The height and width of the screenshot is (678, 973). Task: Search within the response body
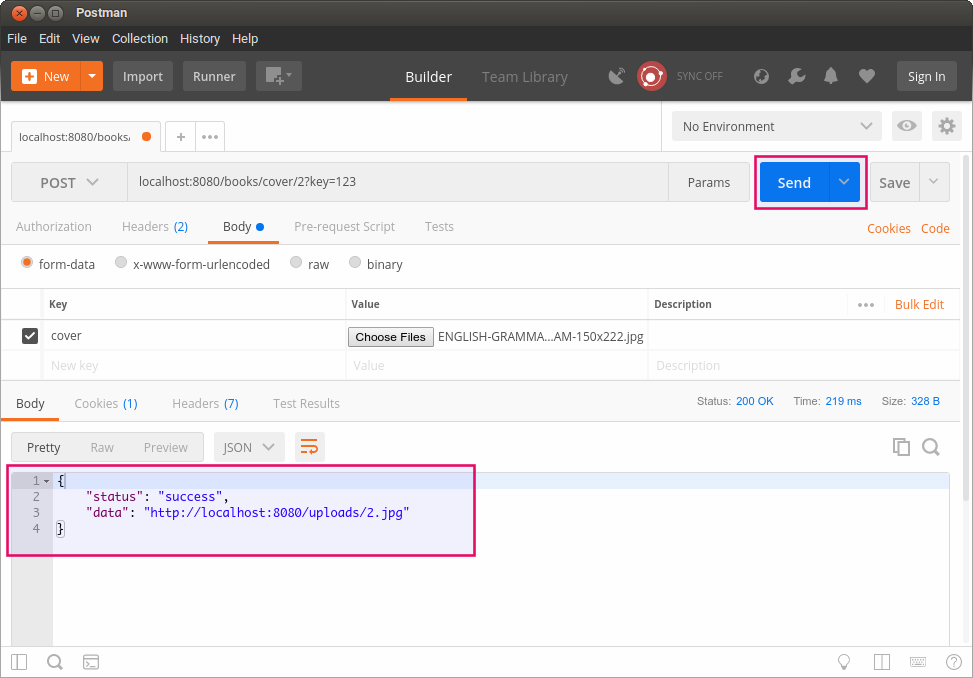coord(931,447)
